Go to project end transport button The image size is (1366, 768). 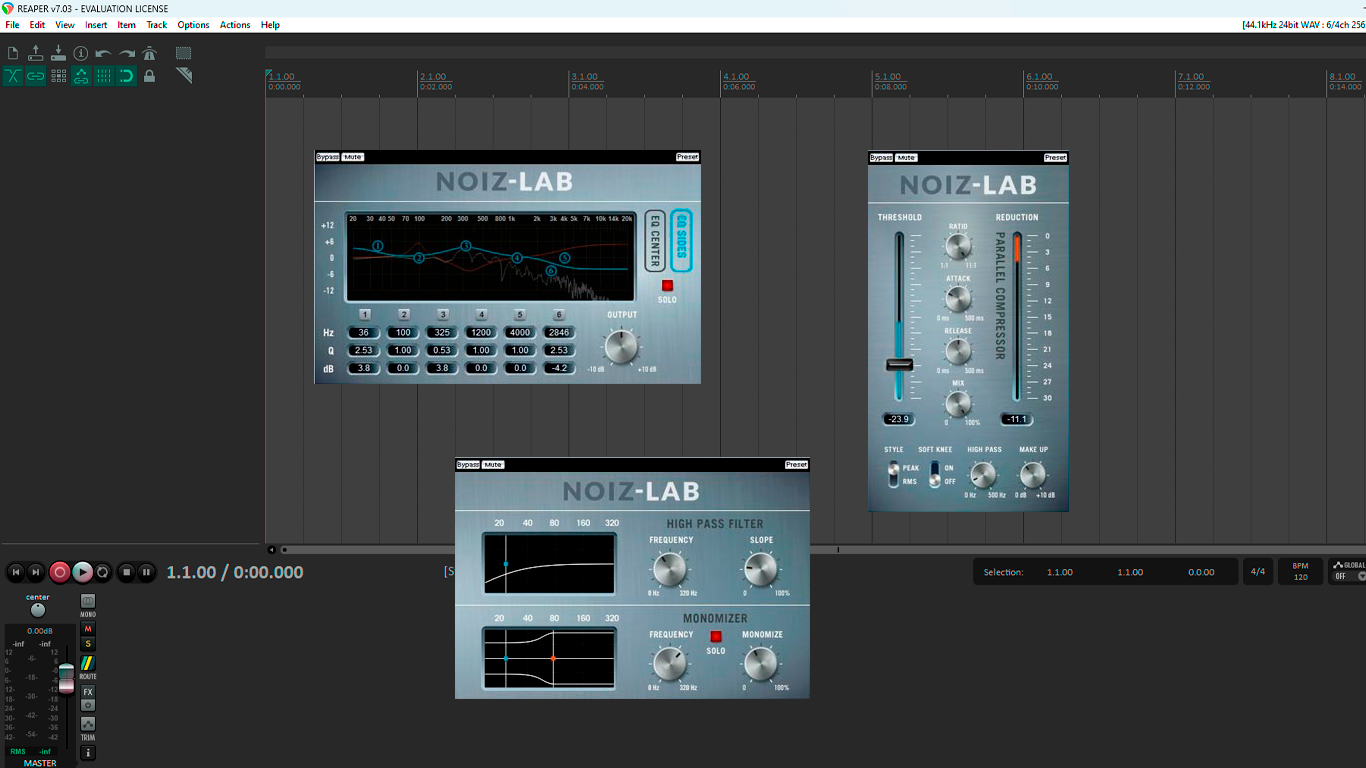(x=36, y=572)
